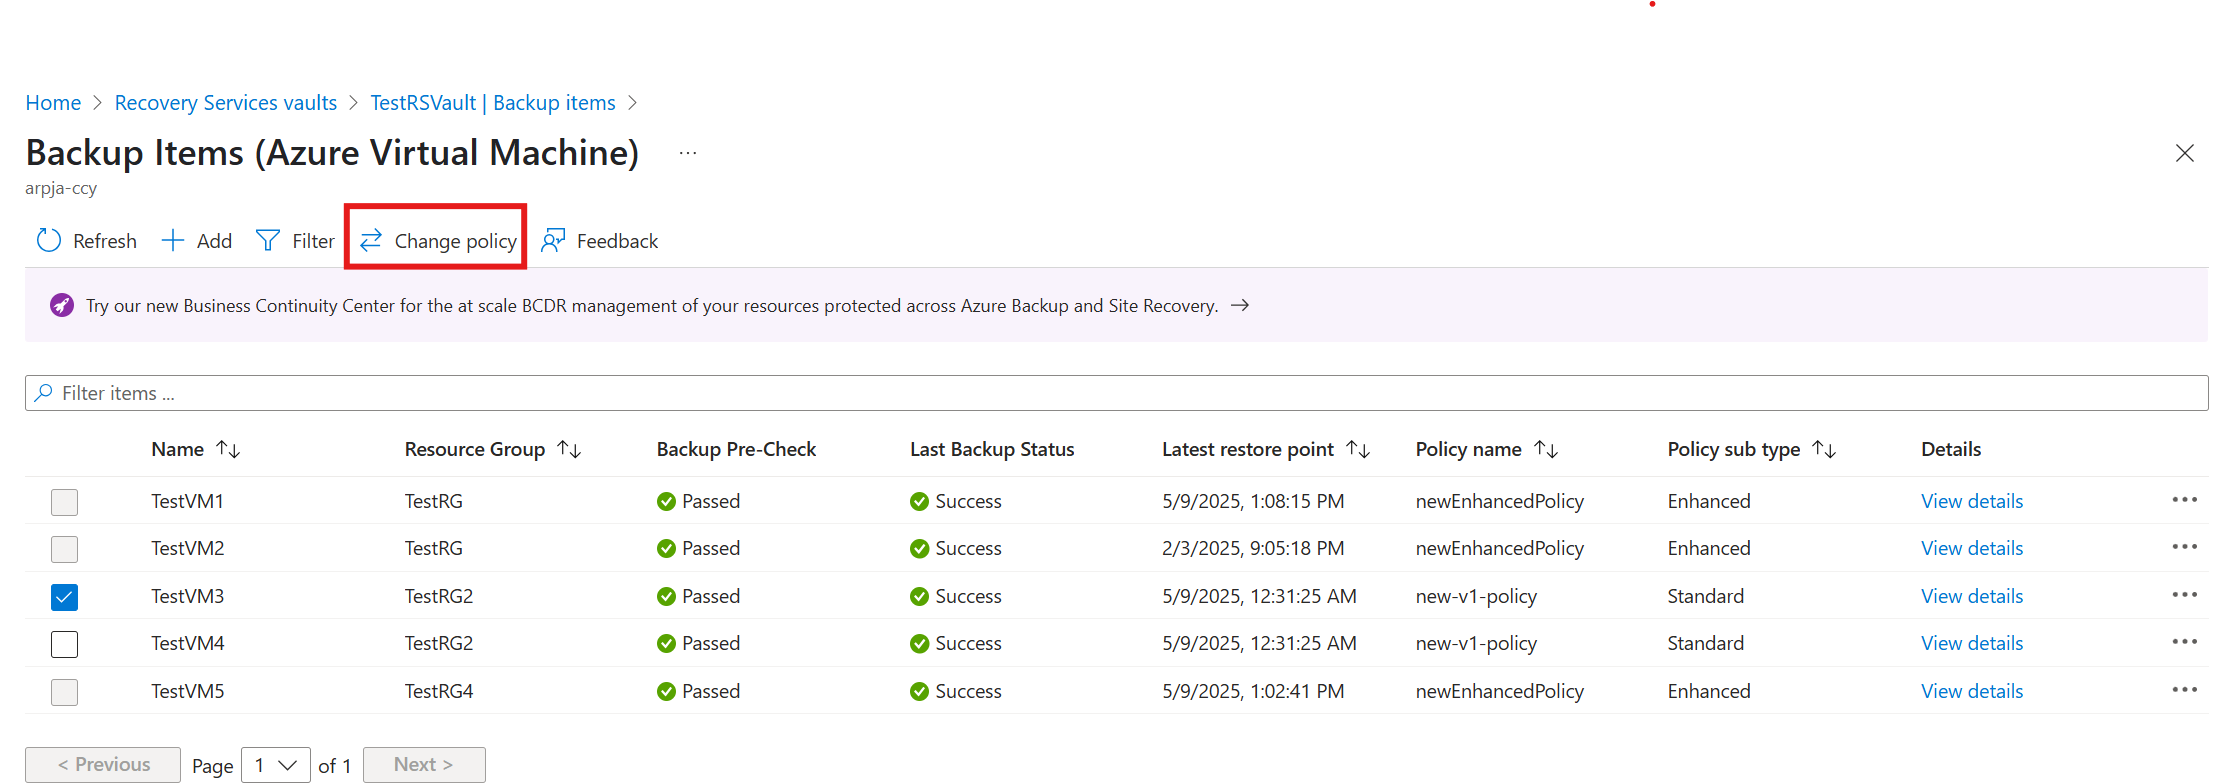2230x783 pixels.
Task: Click the Change policy swap icon
Action: click(x=371, y=241)
